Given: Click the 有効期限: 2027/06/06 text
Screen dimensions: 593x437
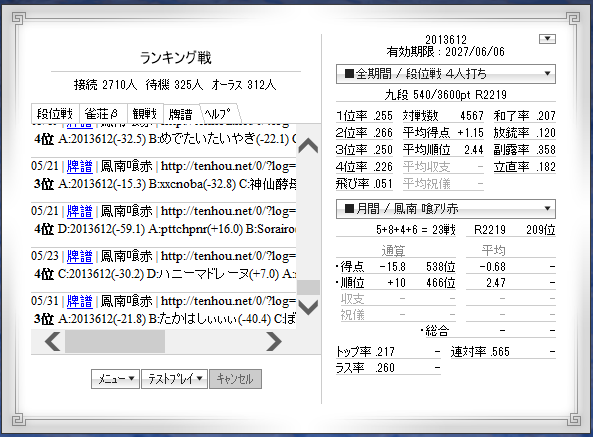Looking at the screenshot, I should tap(446, 51).
